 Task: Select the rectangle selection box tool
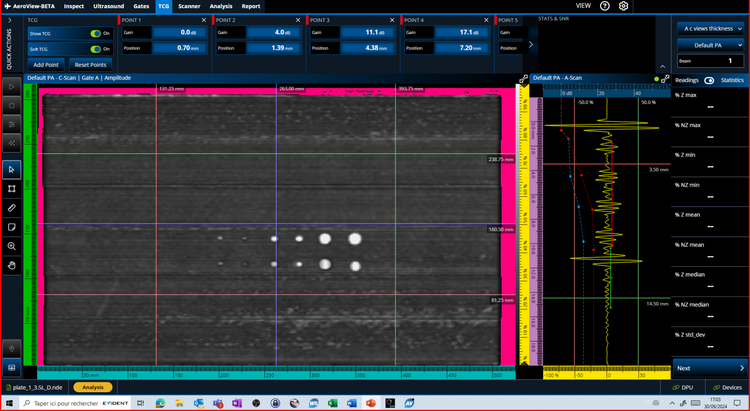pos(11,188)
